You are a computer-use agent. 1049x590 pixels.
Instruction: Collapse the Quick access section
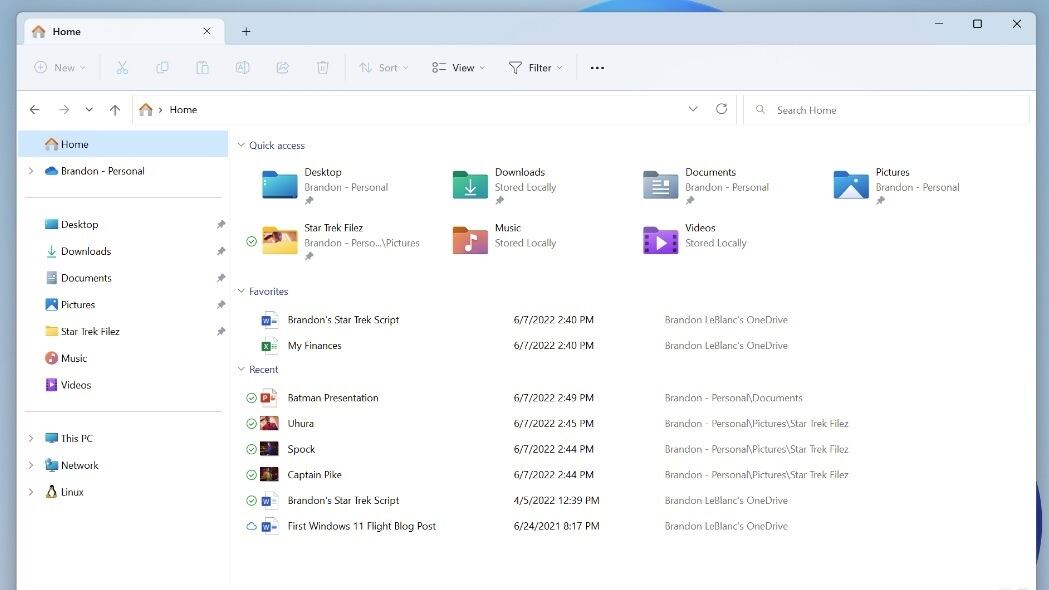241,146
